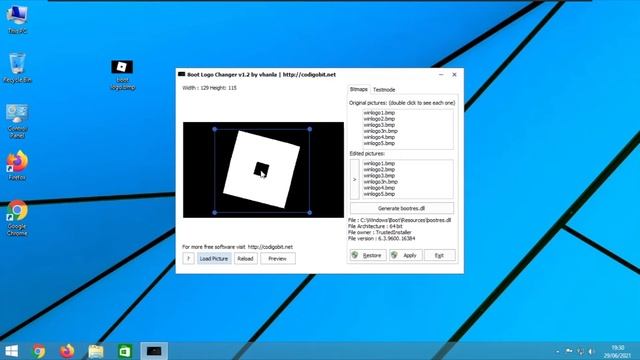Open Control Panel desktop icon
Image resolution: width=640 pixels, height=360 pixels.
pos(17,121)
